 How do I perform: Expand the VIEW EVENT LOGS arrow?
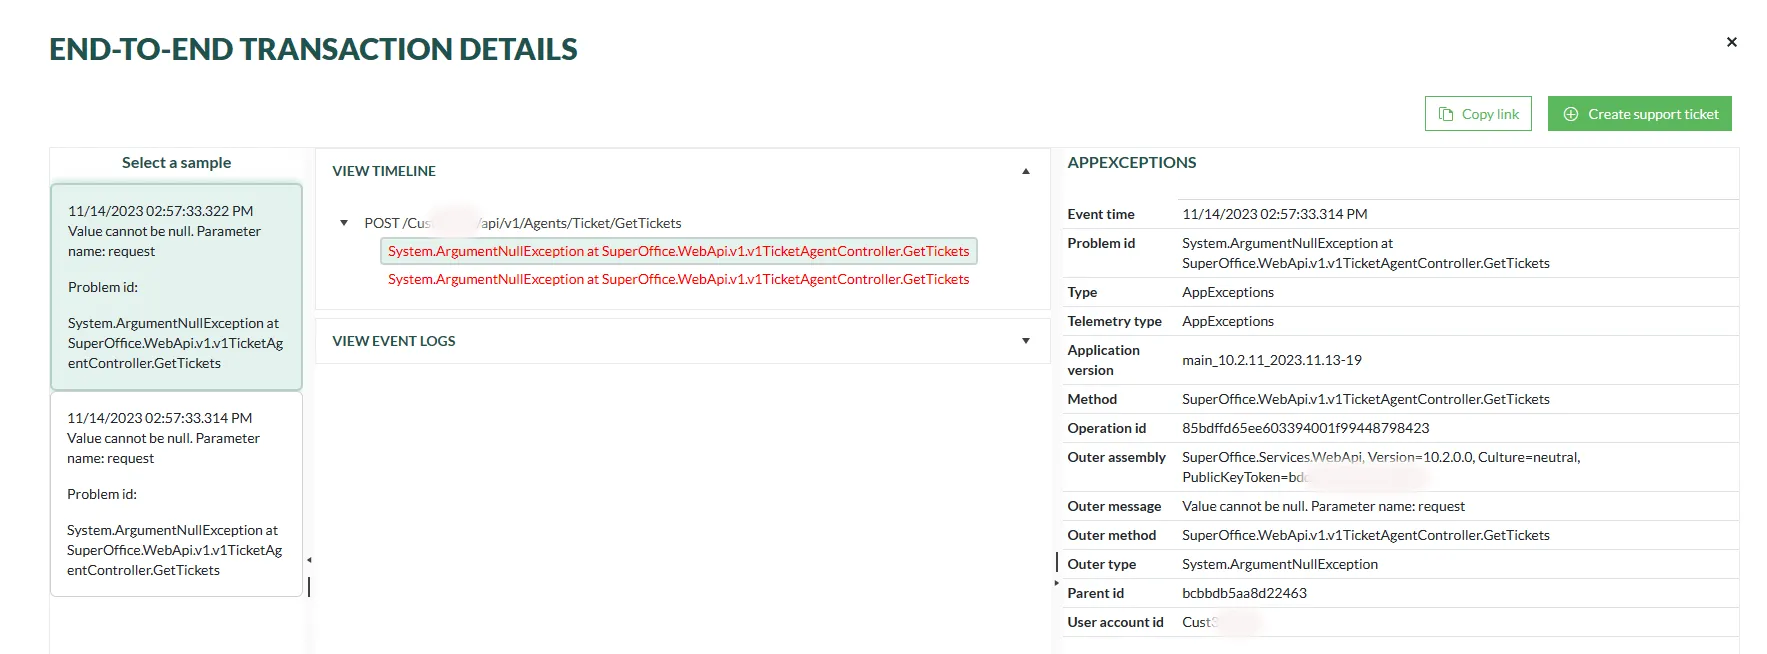(x=1025, y=341)
